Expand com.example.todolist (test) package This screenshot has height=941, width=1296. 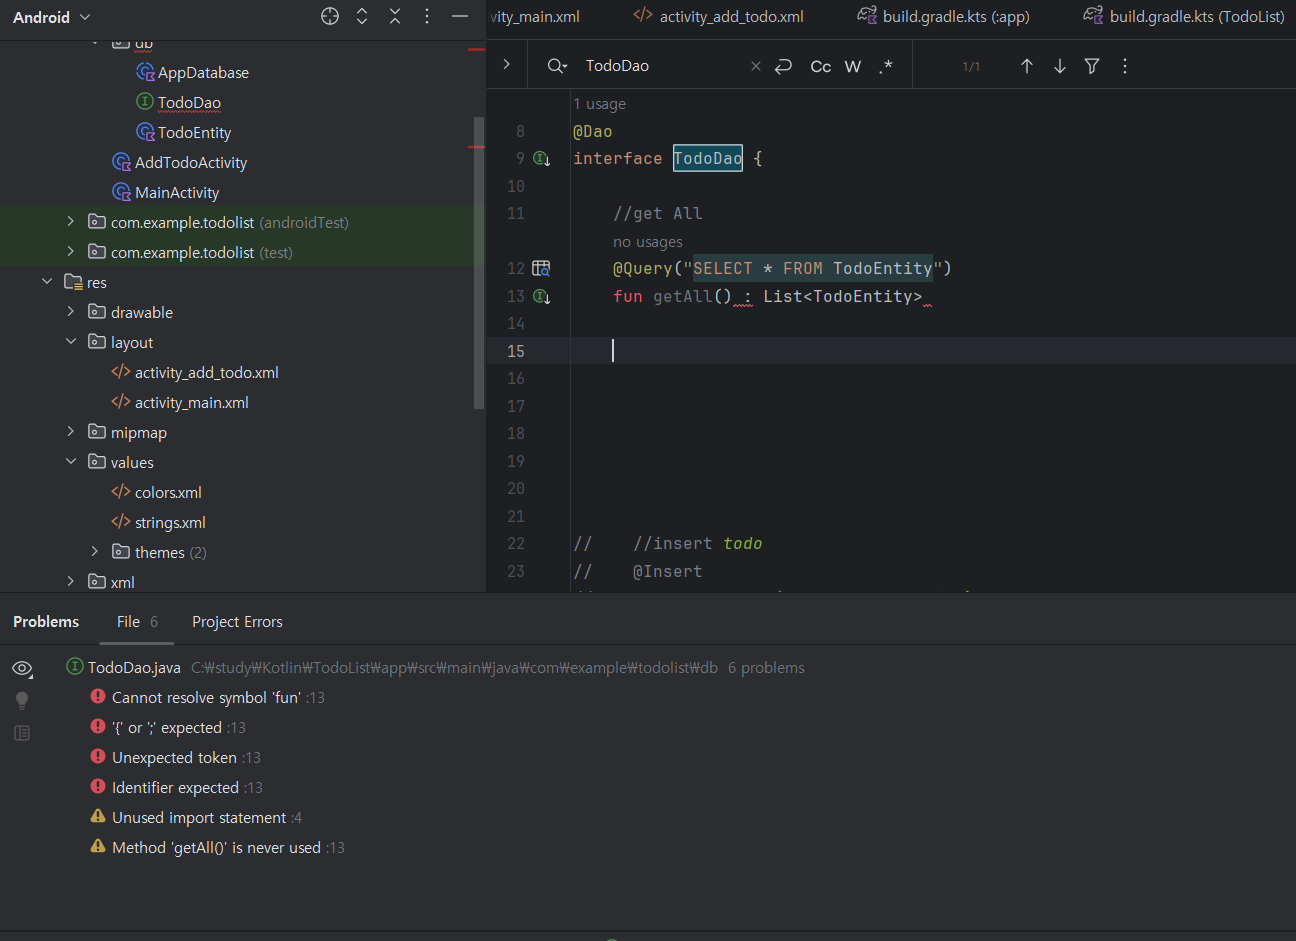[x=70, y=251]
